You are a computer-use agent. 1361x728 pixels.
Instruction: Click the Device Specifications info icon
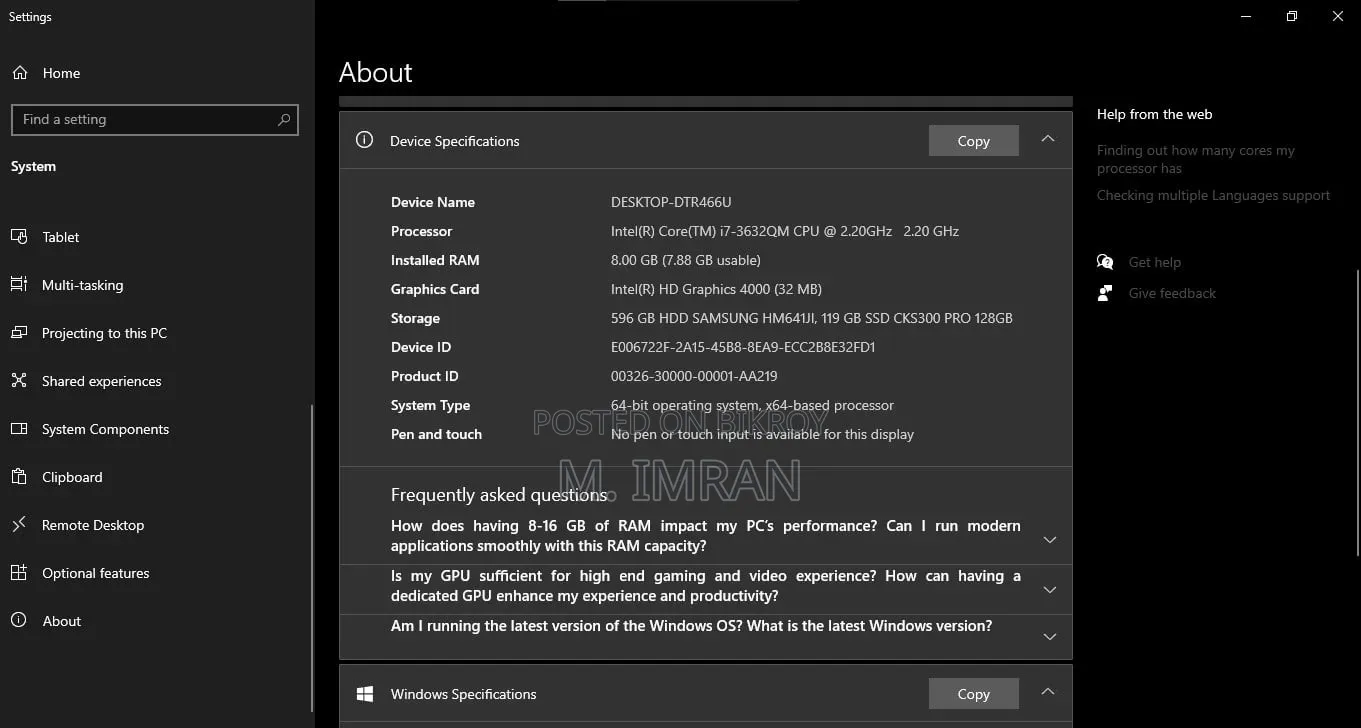(x=365, y=140)
